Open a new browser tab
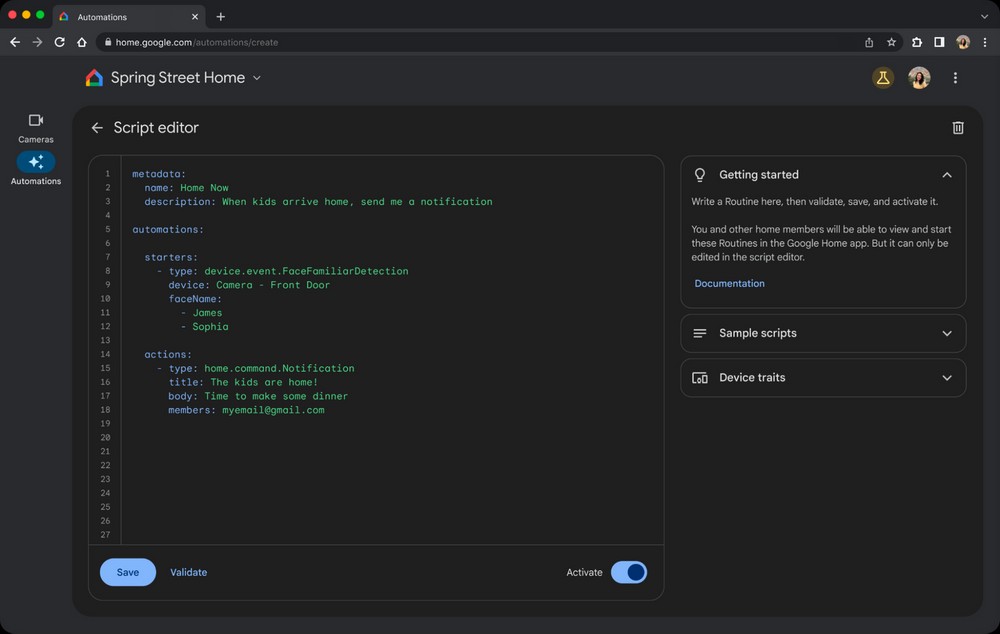The image size is (1000, 634). (221, 17)
